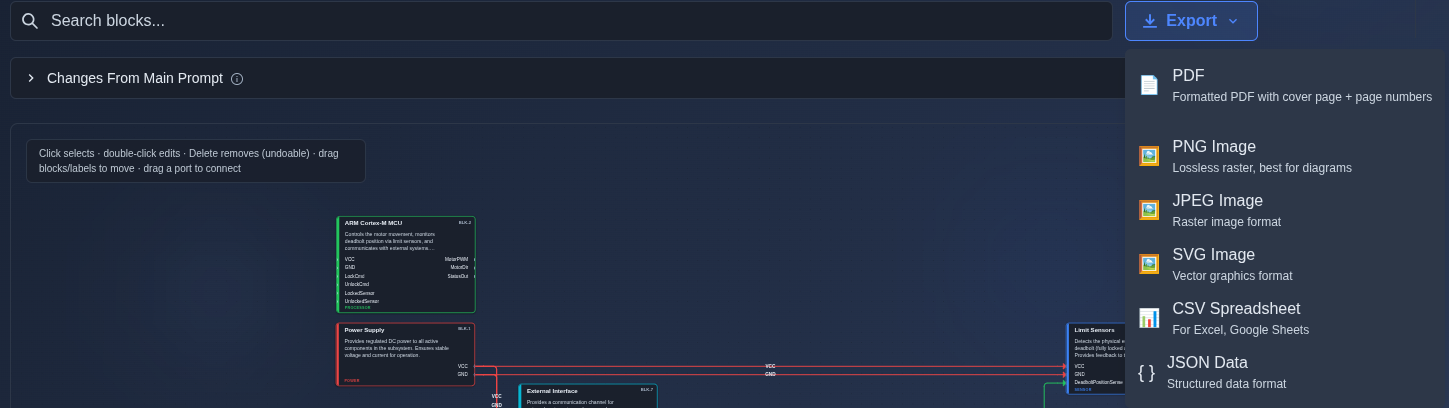
Task: Click the search magnifier icon
Action: click(30, 20)
